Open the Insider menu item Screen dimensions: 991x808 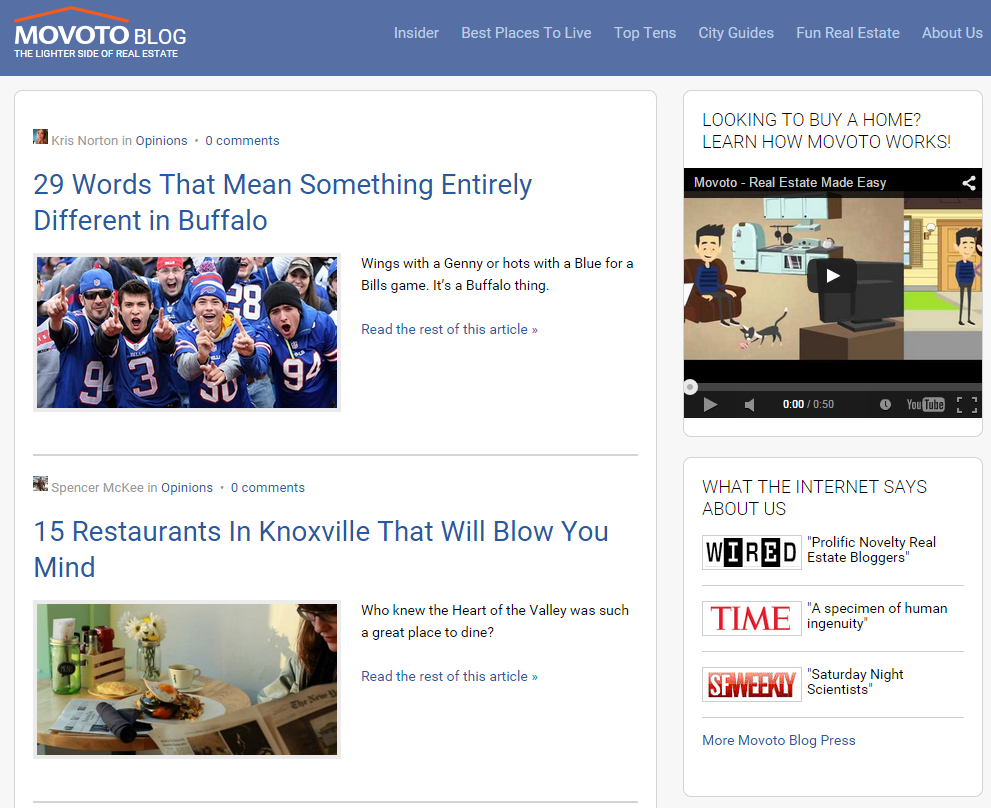(x=416, y=33)
